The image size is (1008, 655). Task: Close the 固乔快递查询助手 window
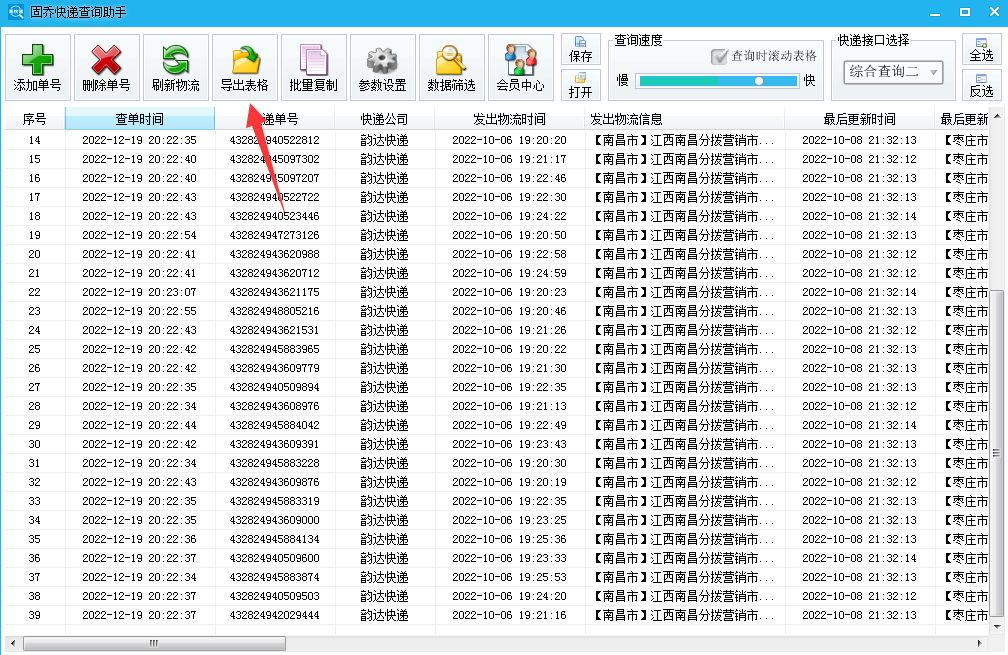click(x=994, y=12)
